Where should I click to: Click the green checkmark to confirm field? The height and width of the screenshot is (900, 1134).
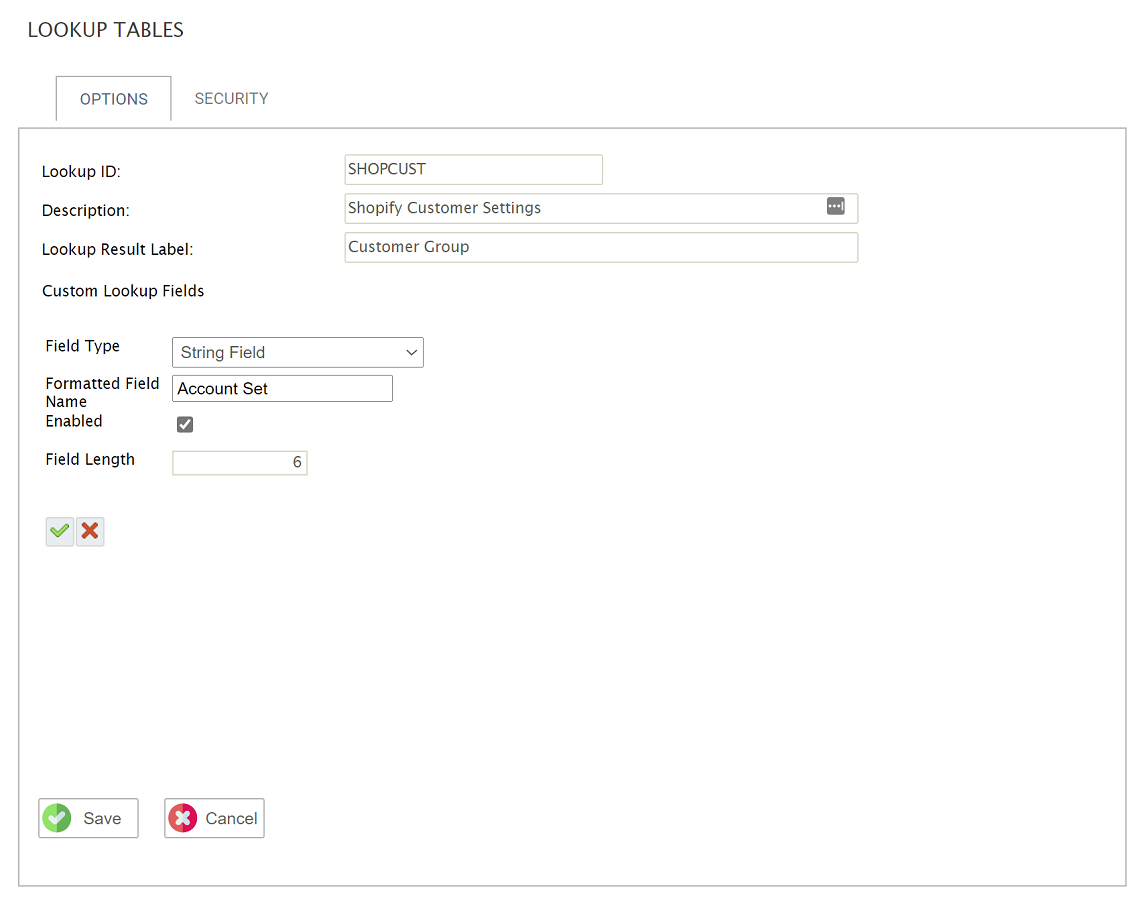coord(60,531)
